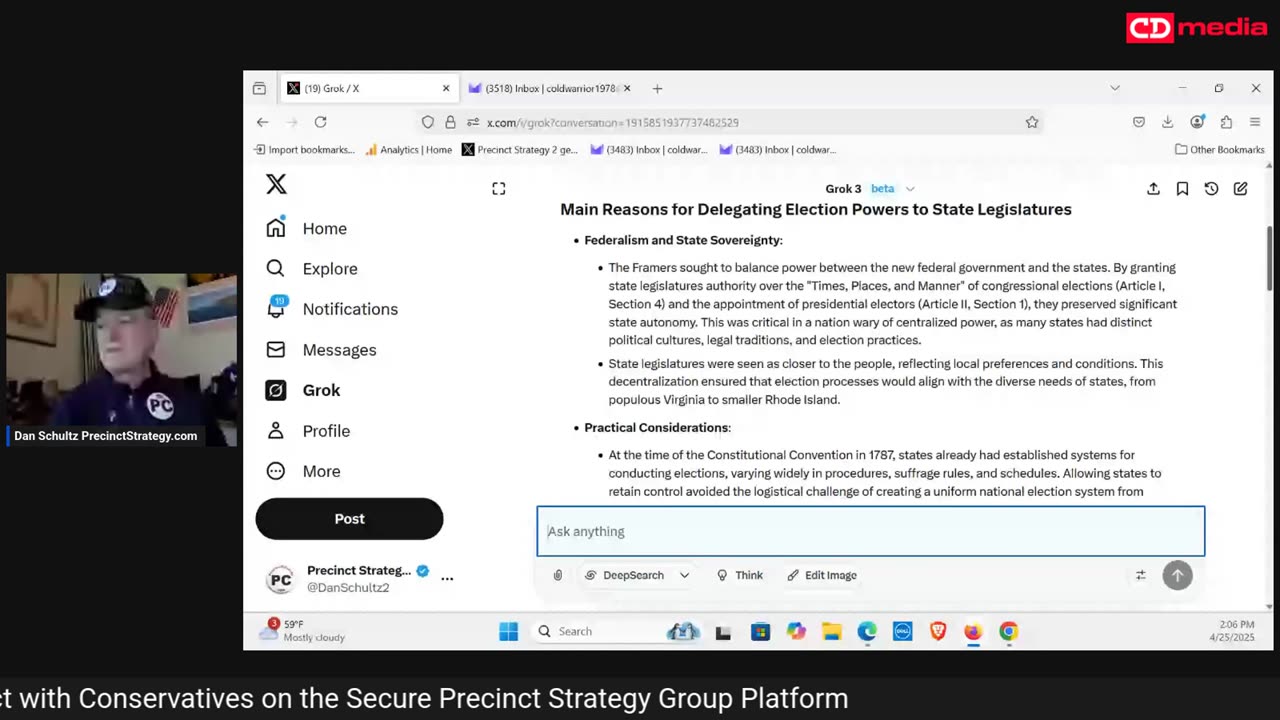
Task: Click the Ask anything input field
Action: coord(871,531)
